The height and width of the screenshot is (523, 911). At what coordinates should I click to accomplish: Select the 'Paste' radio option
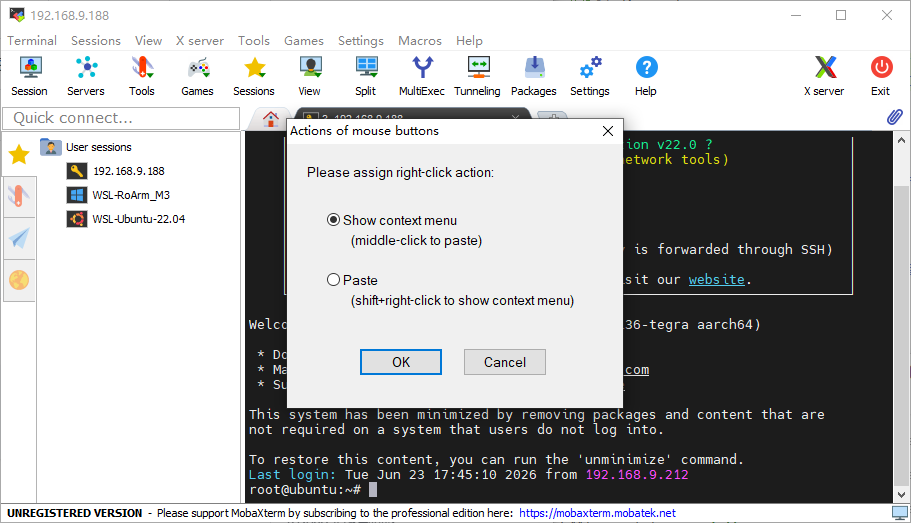333,280
